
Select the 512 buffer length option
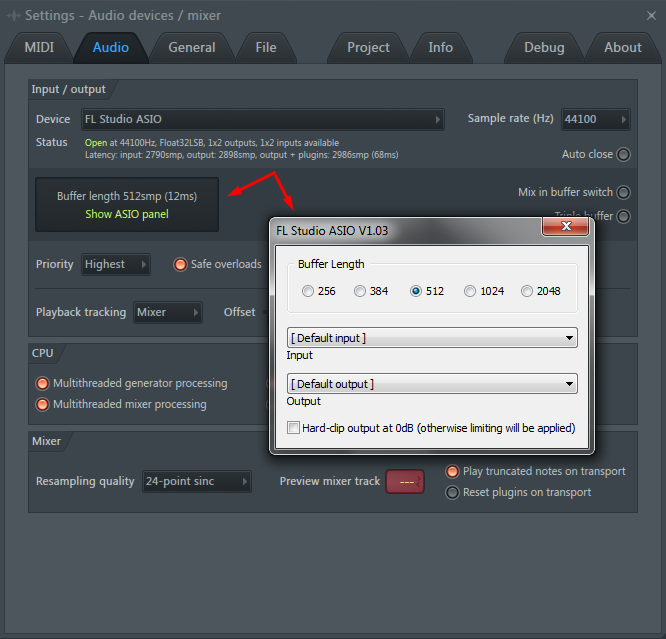click(x=416, y=291)
